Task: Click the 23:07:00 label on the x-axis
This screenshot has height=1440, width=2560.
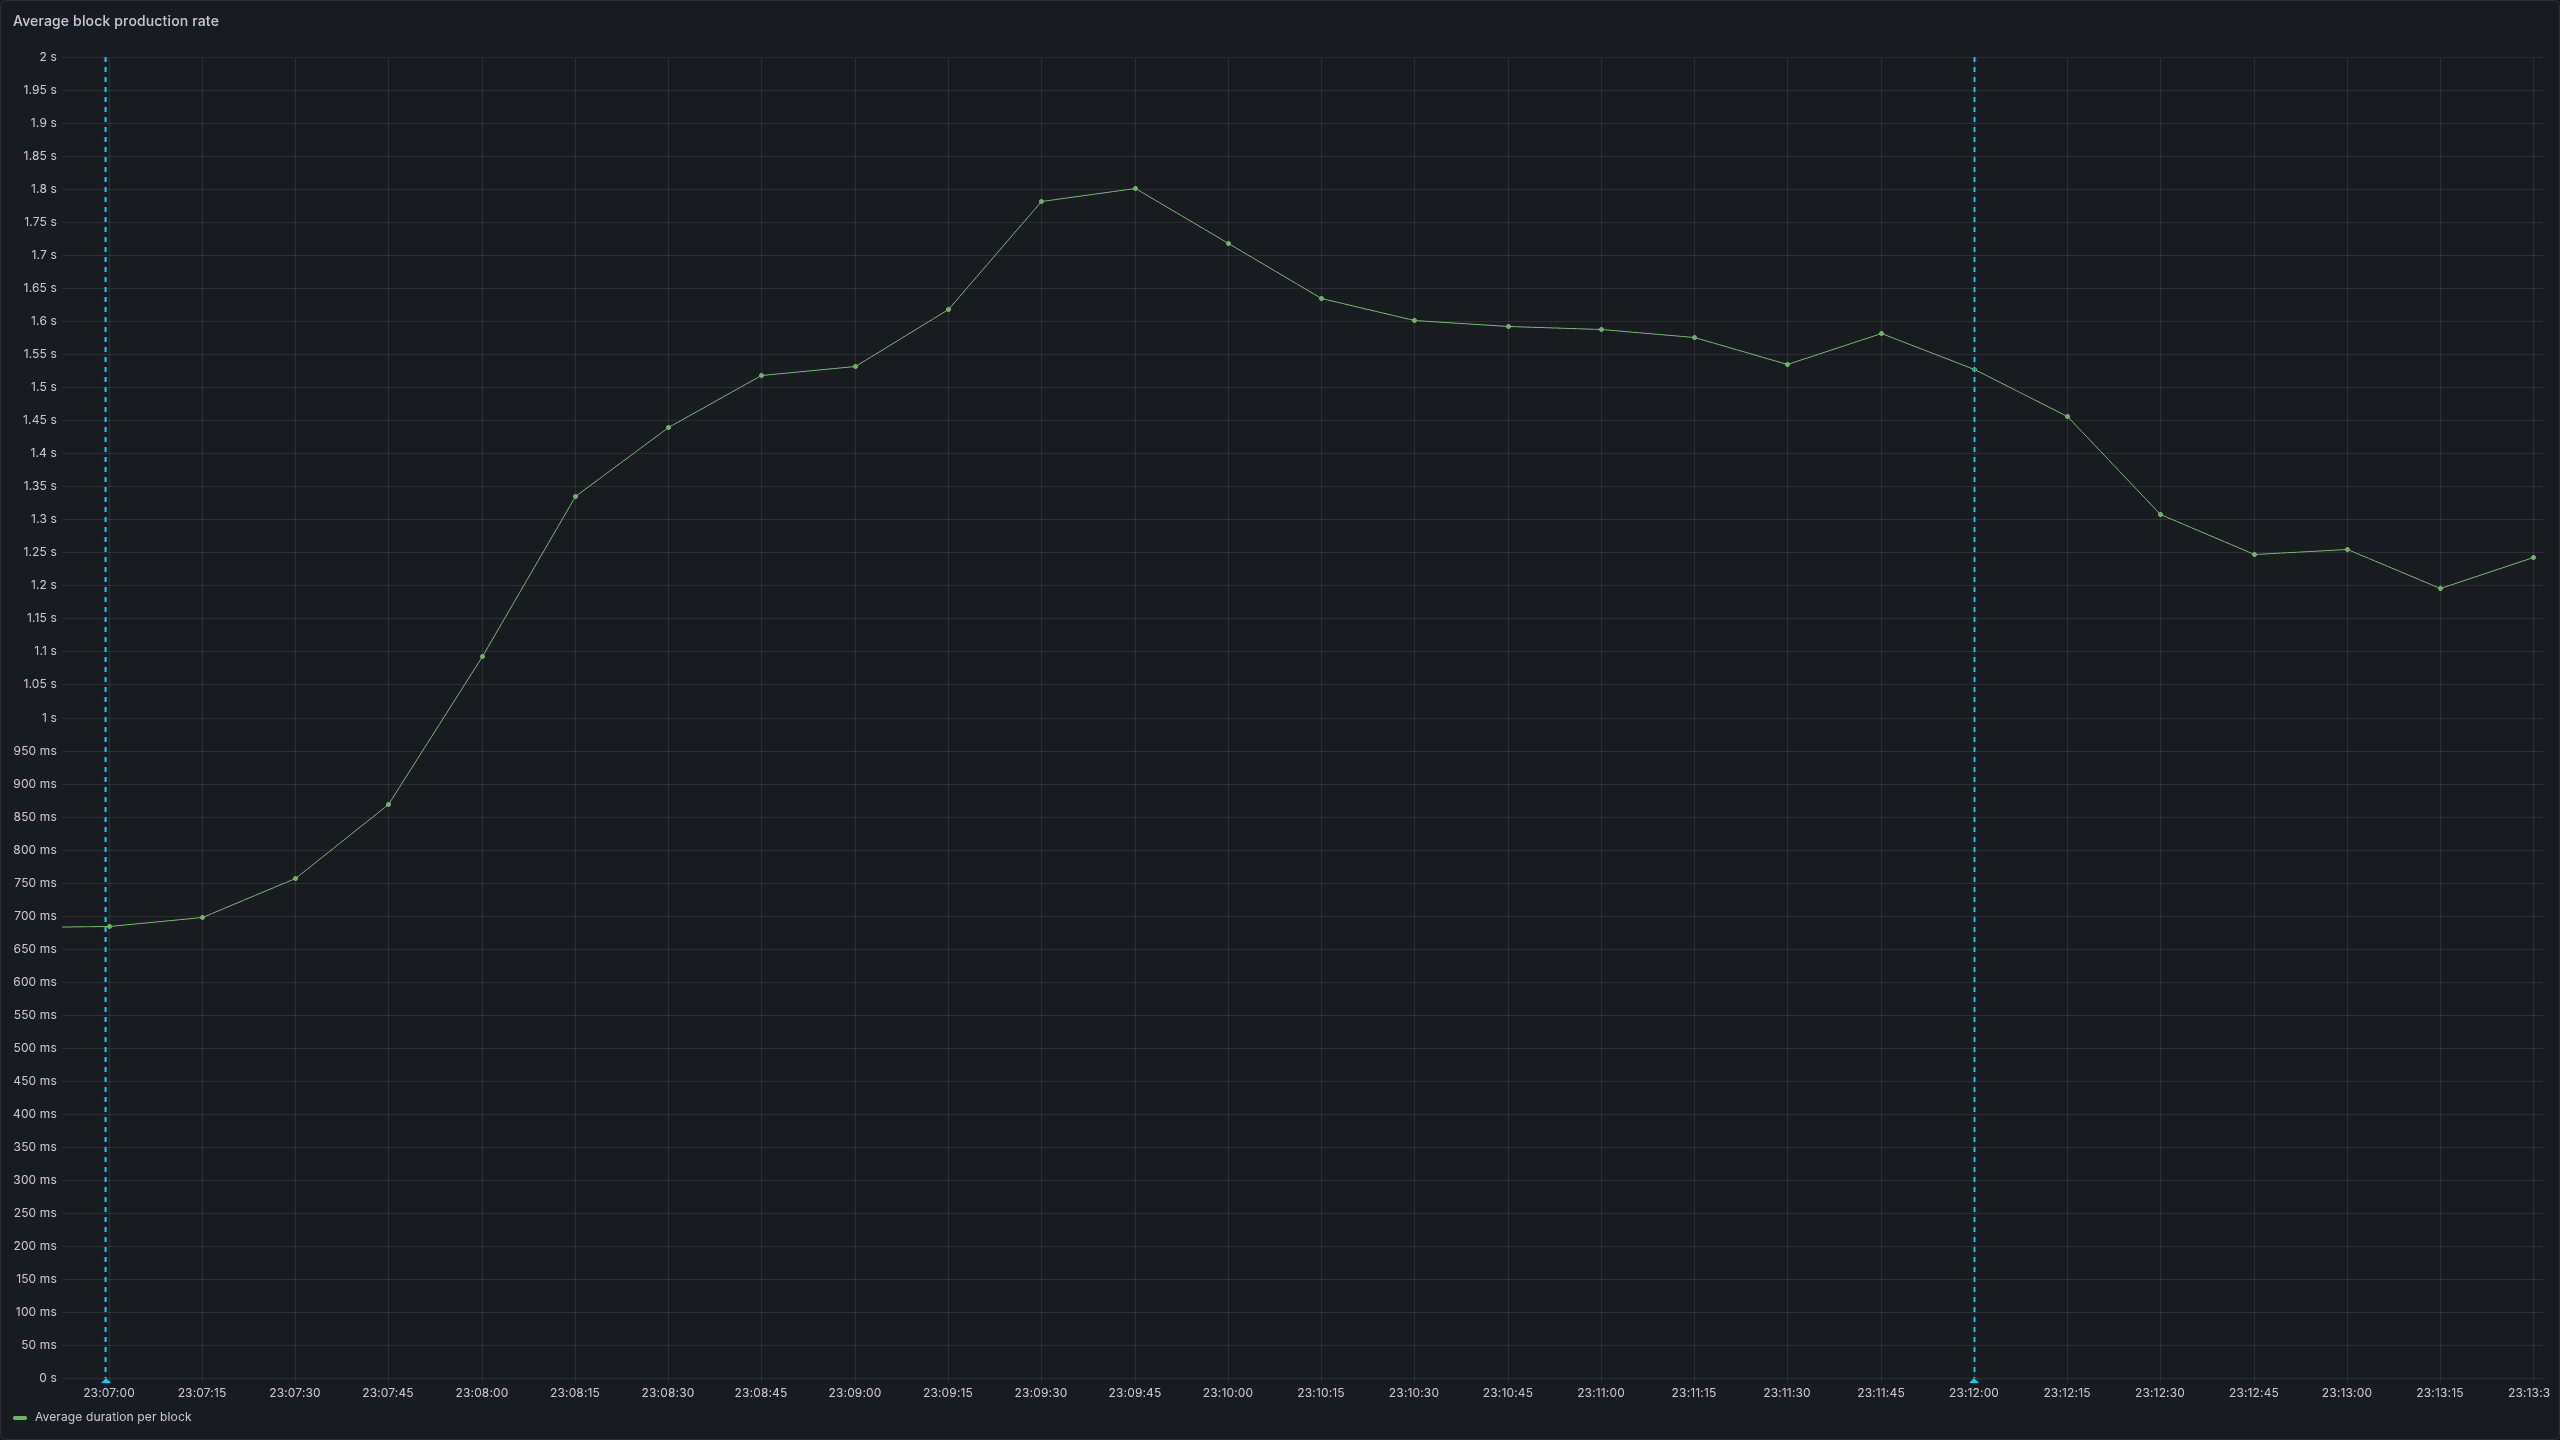Action: pyautogui.click(x=110, y=1392)
